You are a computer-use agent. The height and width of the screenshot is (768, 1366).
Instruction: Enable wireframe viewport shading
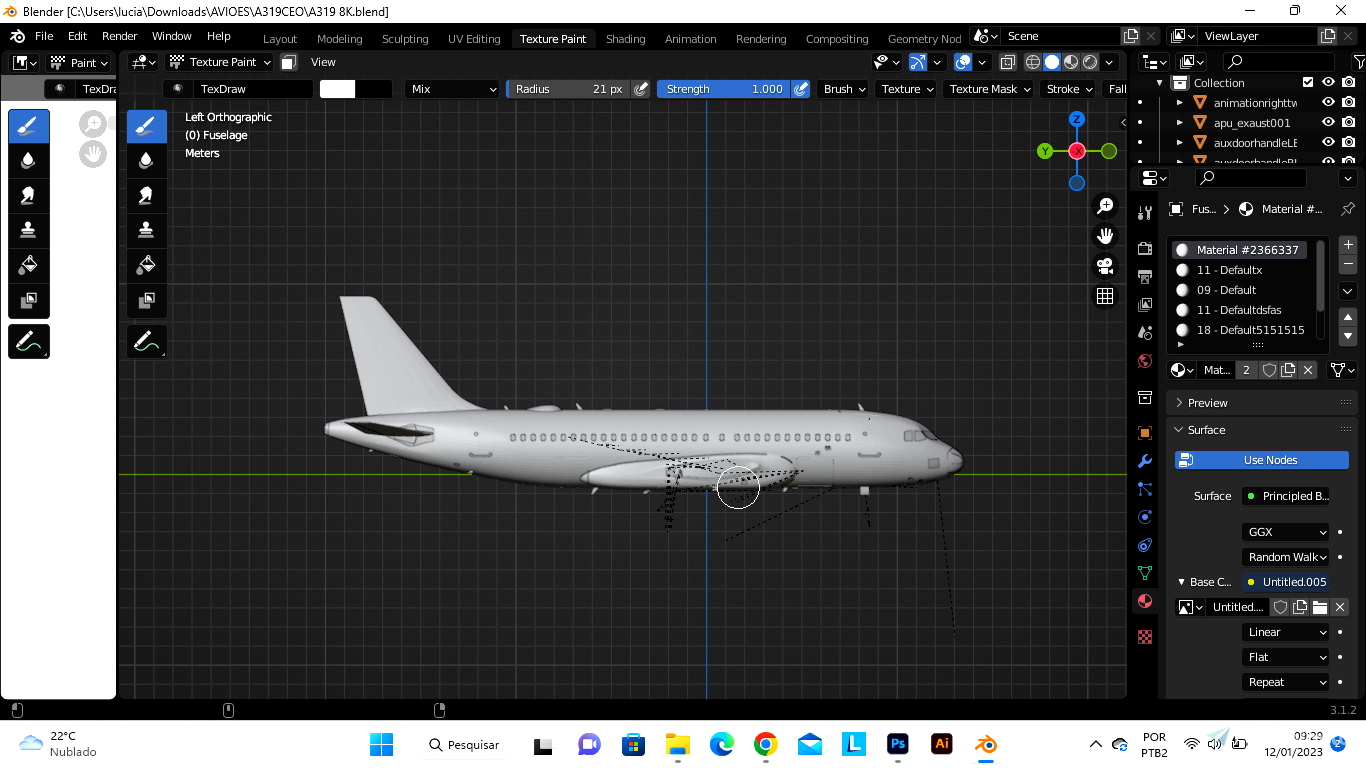tap(1033, 62)
